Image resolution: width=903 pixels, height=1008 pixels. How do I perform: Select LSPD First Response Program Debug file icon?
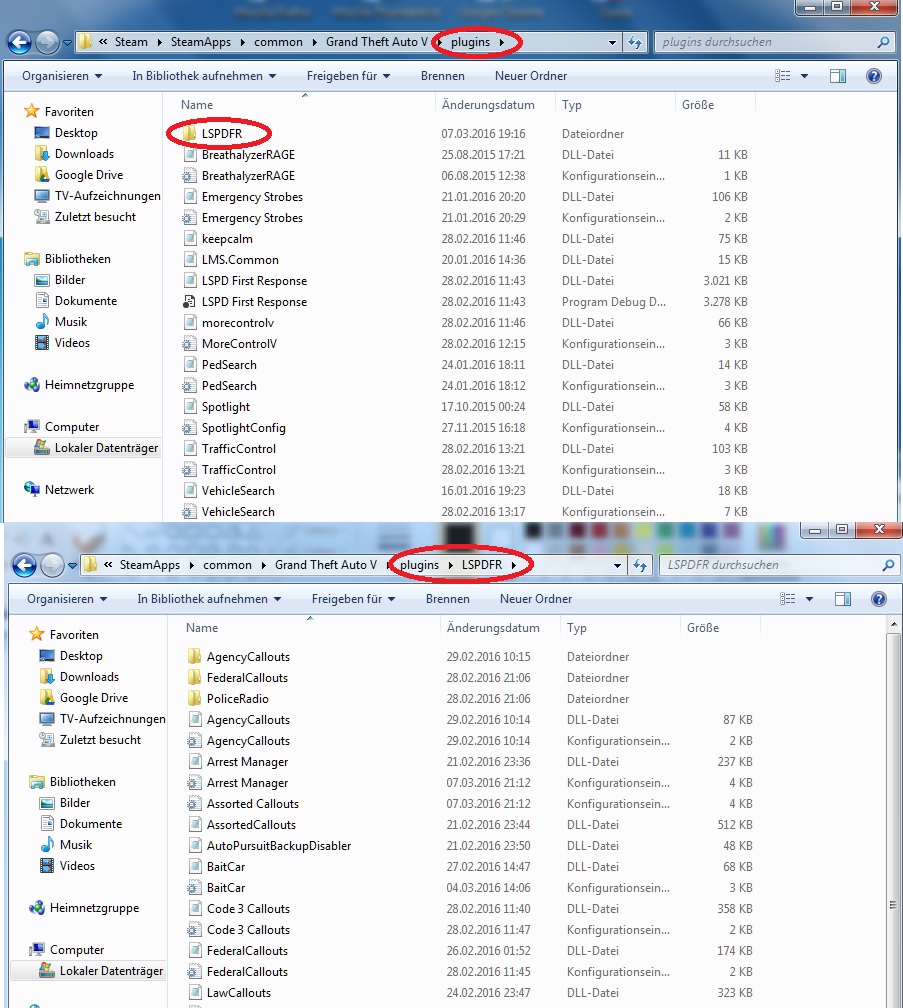tap(189, 302)
